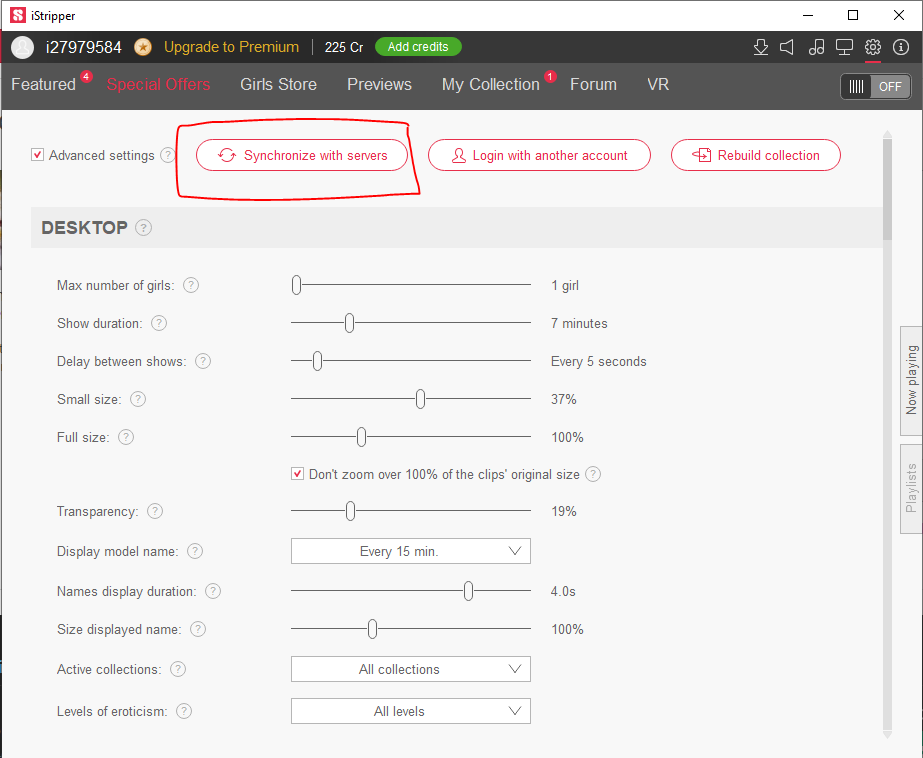Open help icon beside DESKTOP heading

point(143,228)
